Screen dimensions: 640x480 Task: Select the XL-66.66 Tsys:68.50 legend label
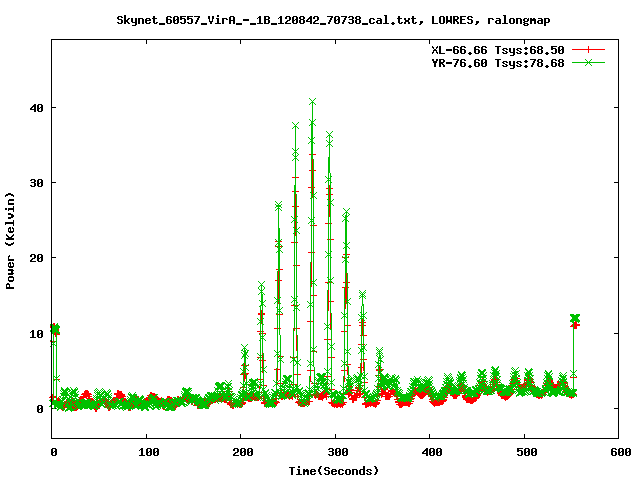tap(496, 49)
